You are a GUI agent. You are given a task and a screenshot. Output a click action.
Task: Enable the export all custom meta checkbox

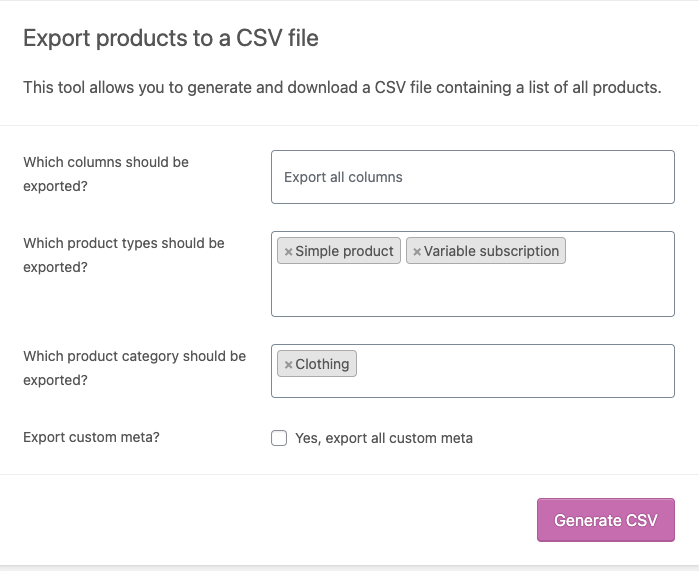click(279, 438)
